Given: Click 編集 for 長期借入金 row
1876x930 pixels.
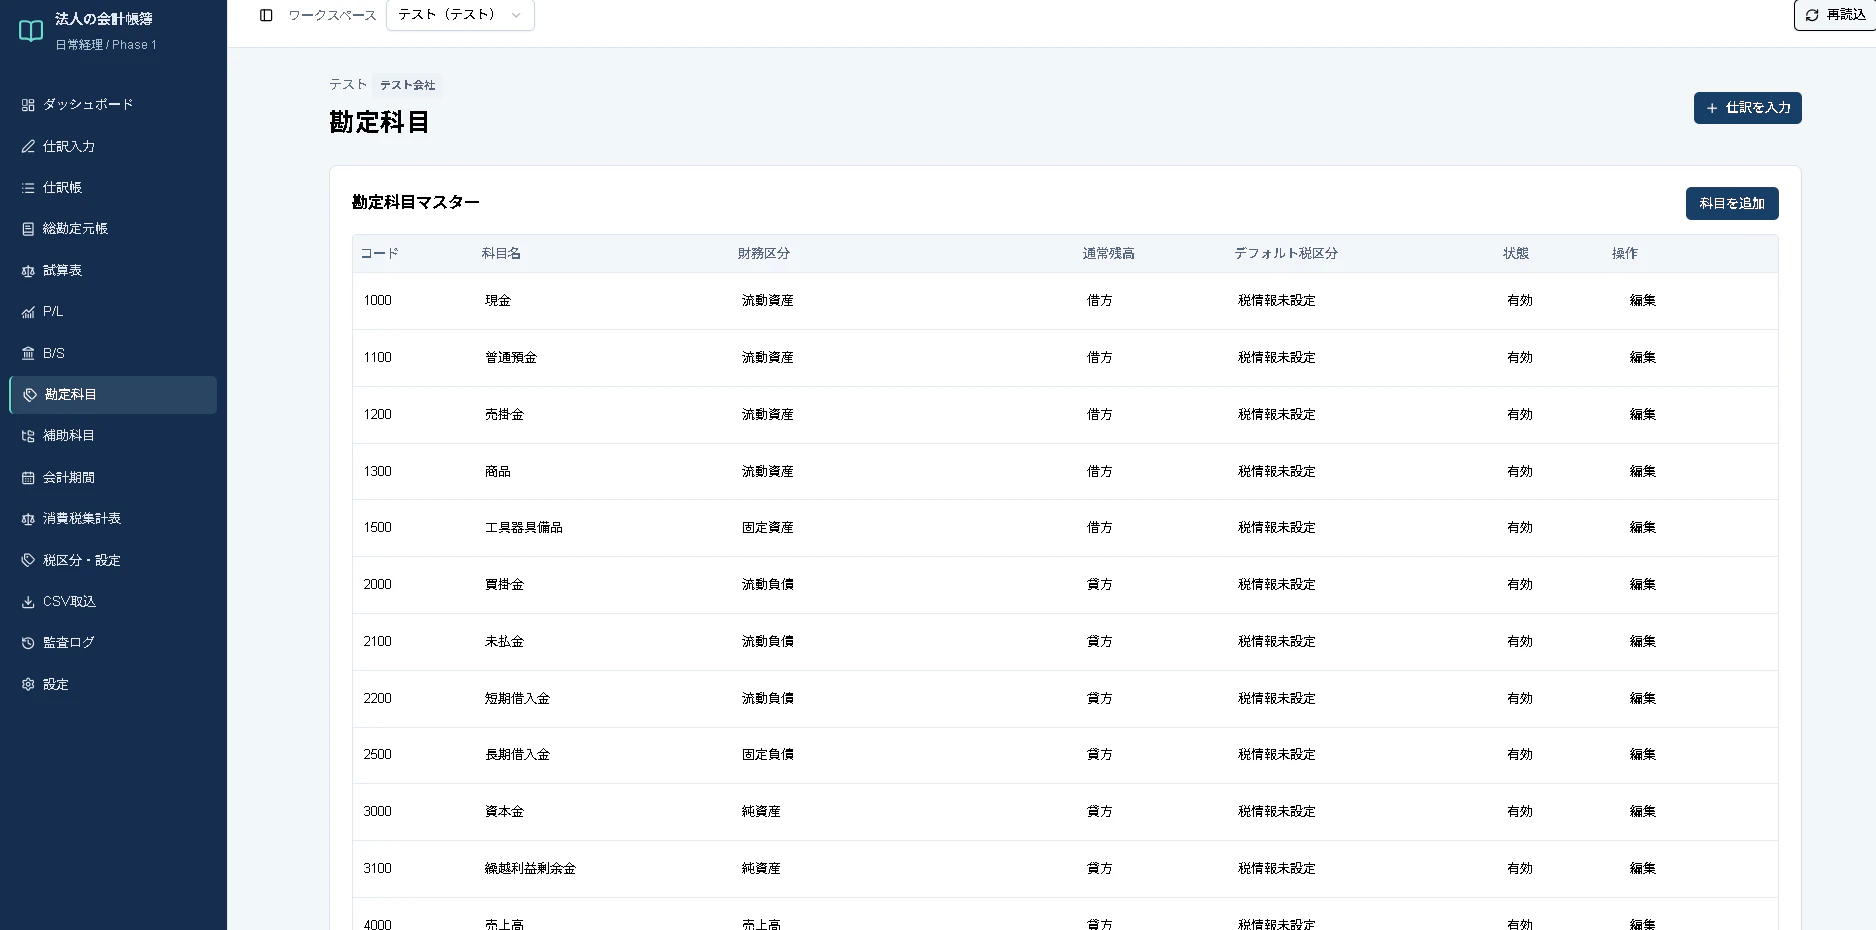Looking at the screenshot, I should point(1642,755).
